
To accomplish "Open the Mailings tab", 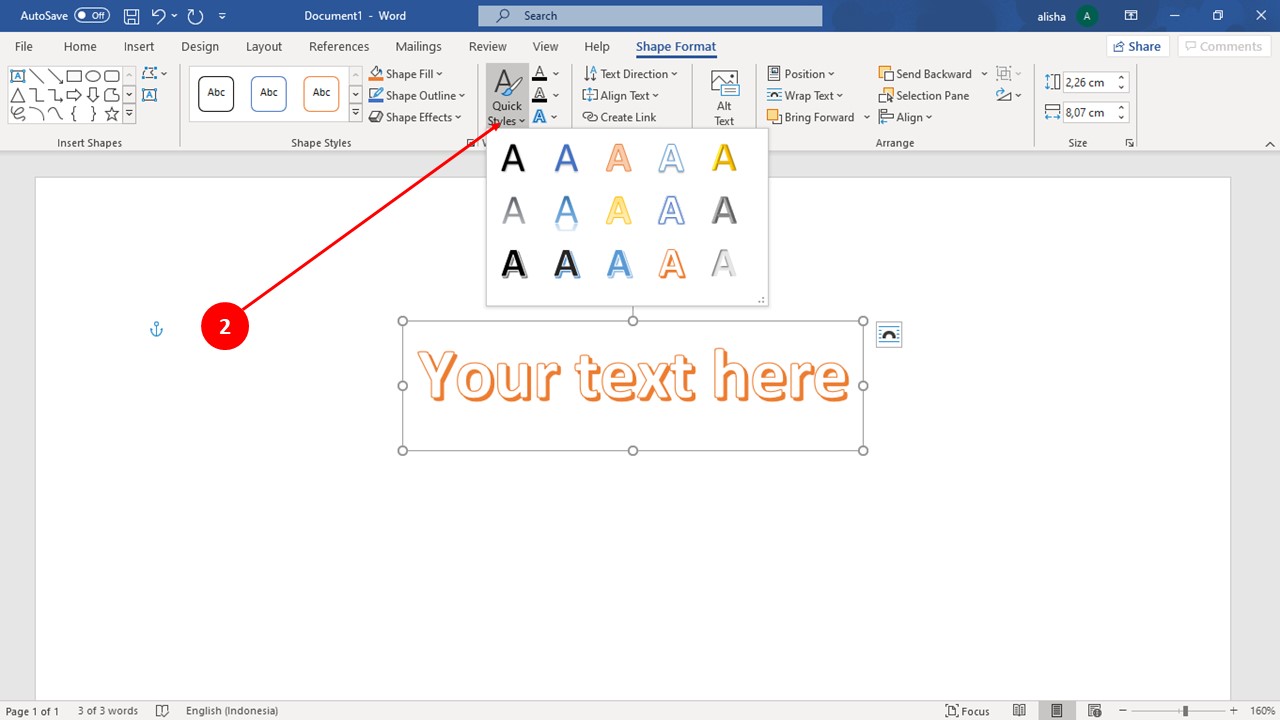I will (418, 46).
